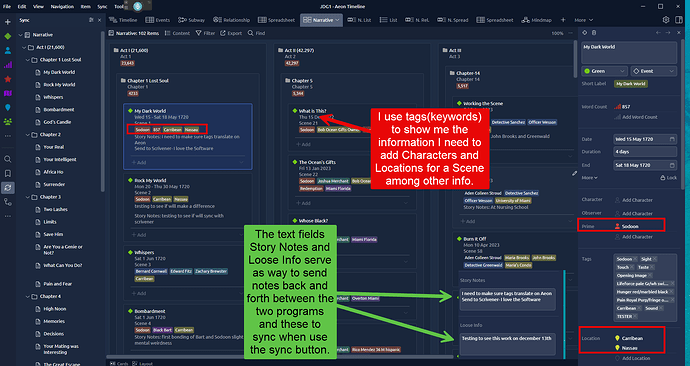This screenshot has width=690, height=366.
Task: Open the blue location pin sidebar icon
Action: pyautogui.click(x=7, y=108)
